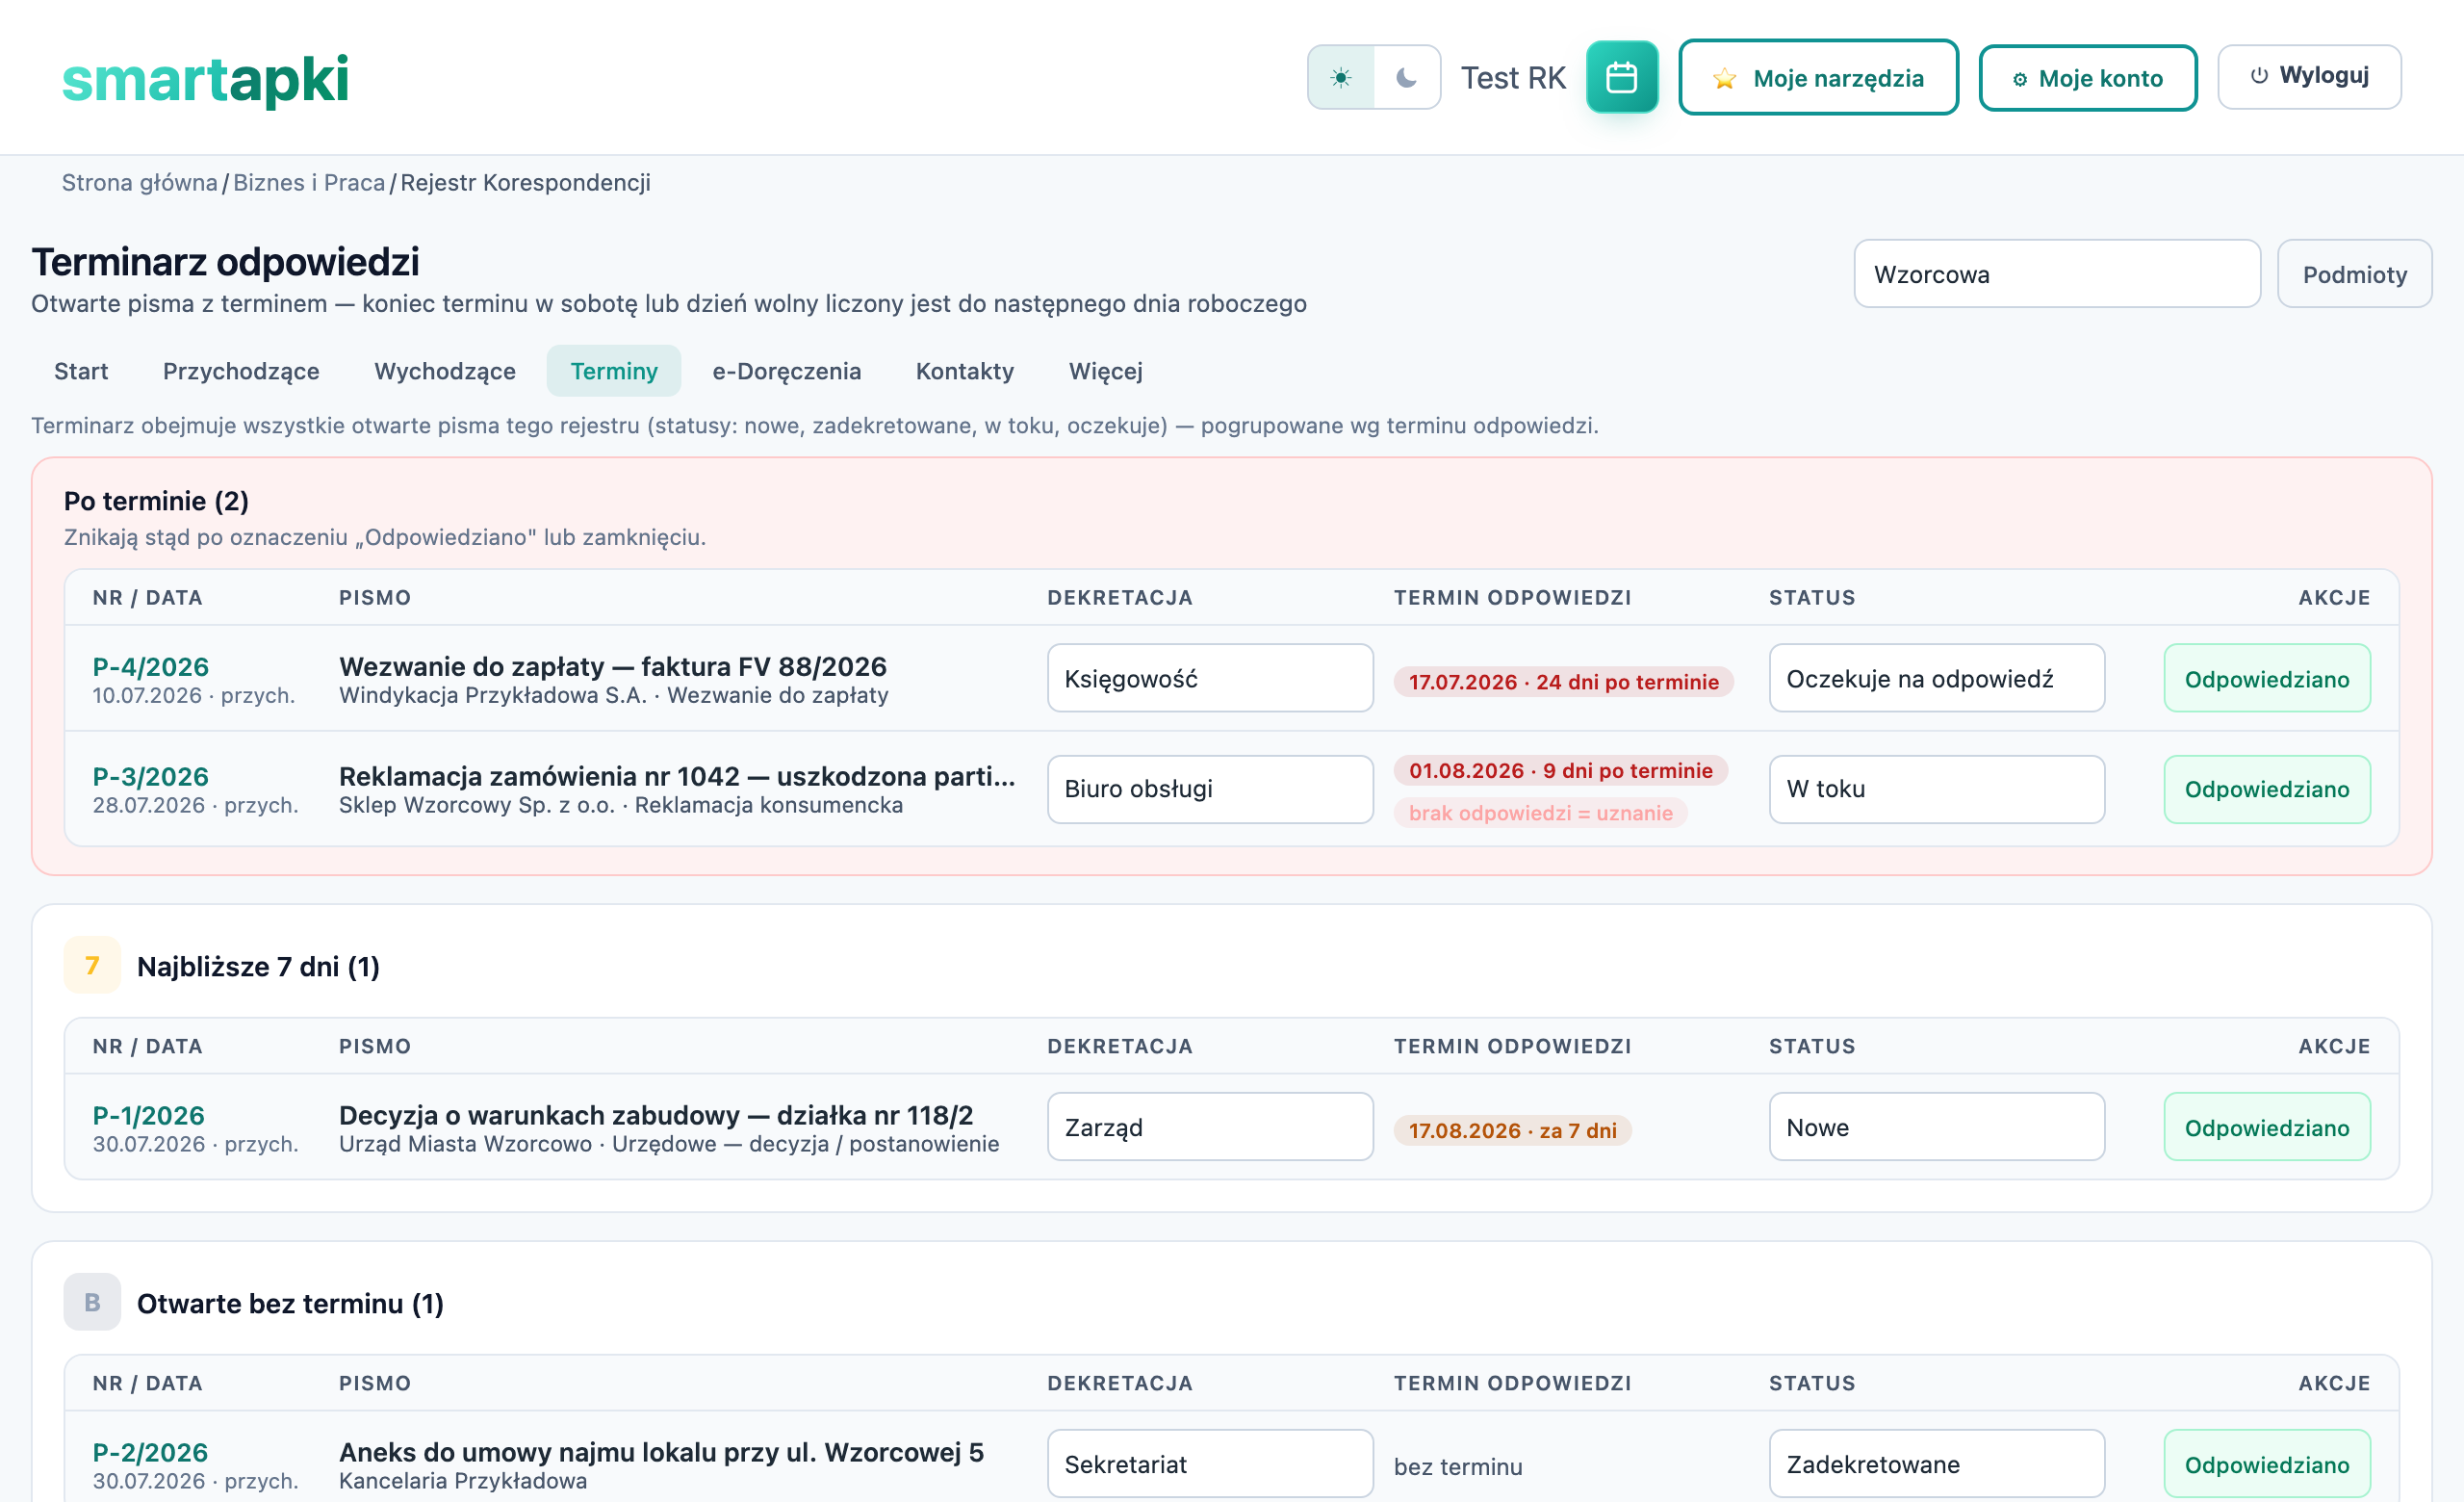Expand the Więcej menu
Image resolution: width=2464 pixels, height=1502 pixels.
click(x=1105, y=371)
